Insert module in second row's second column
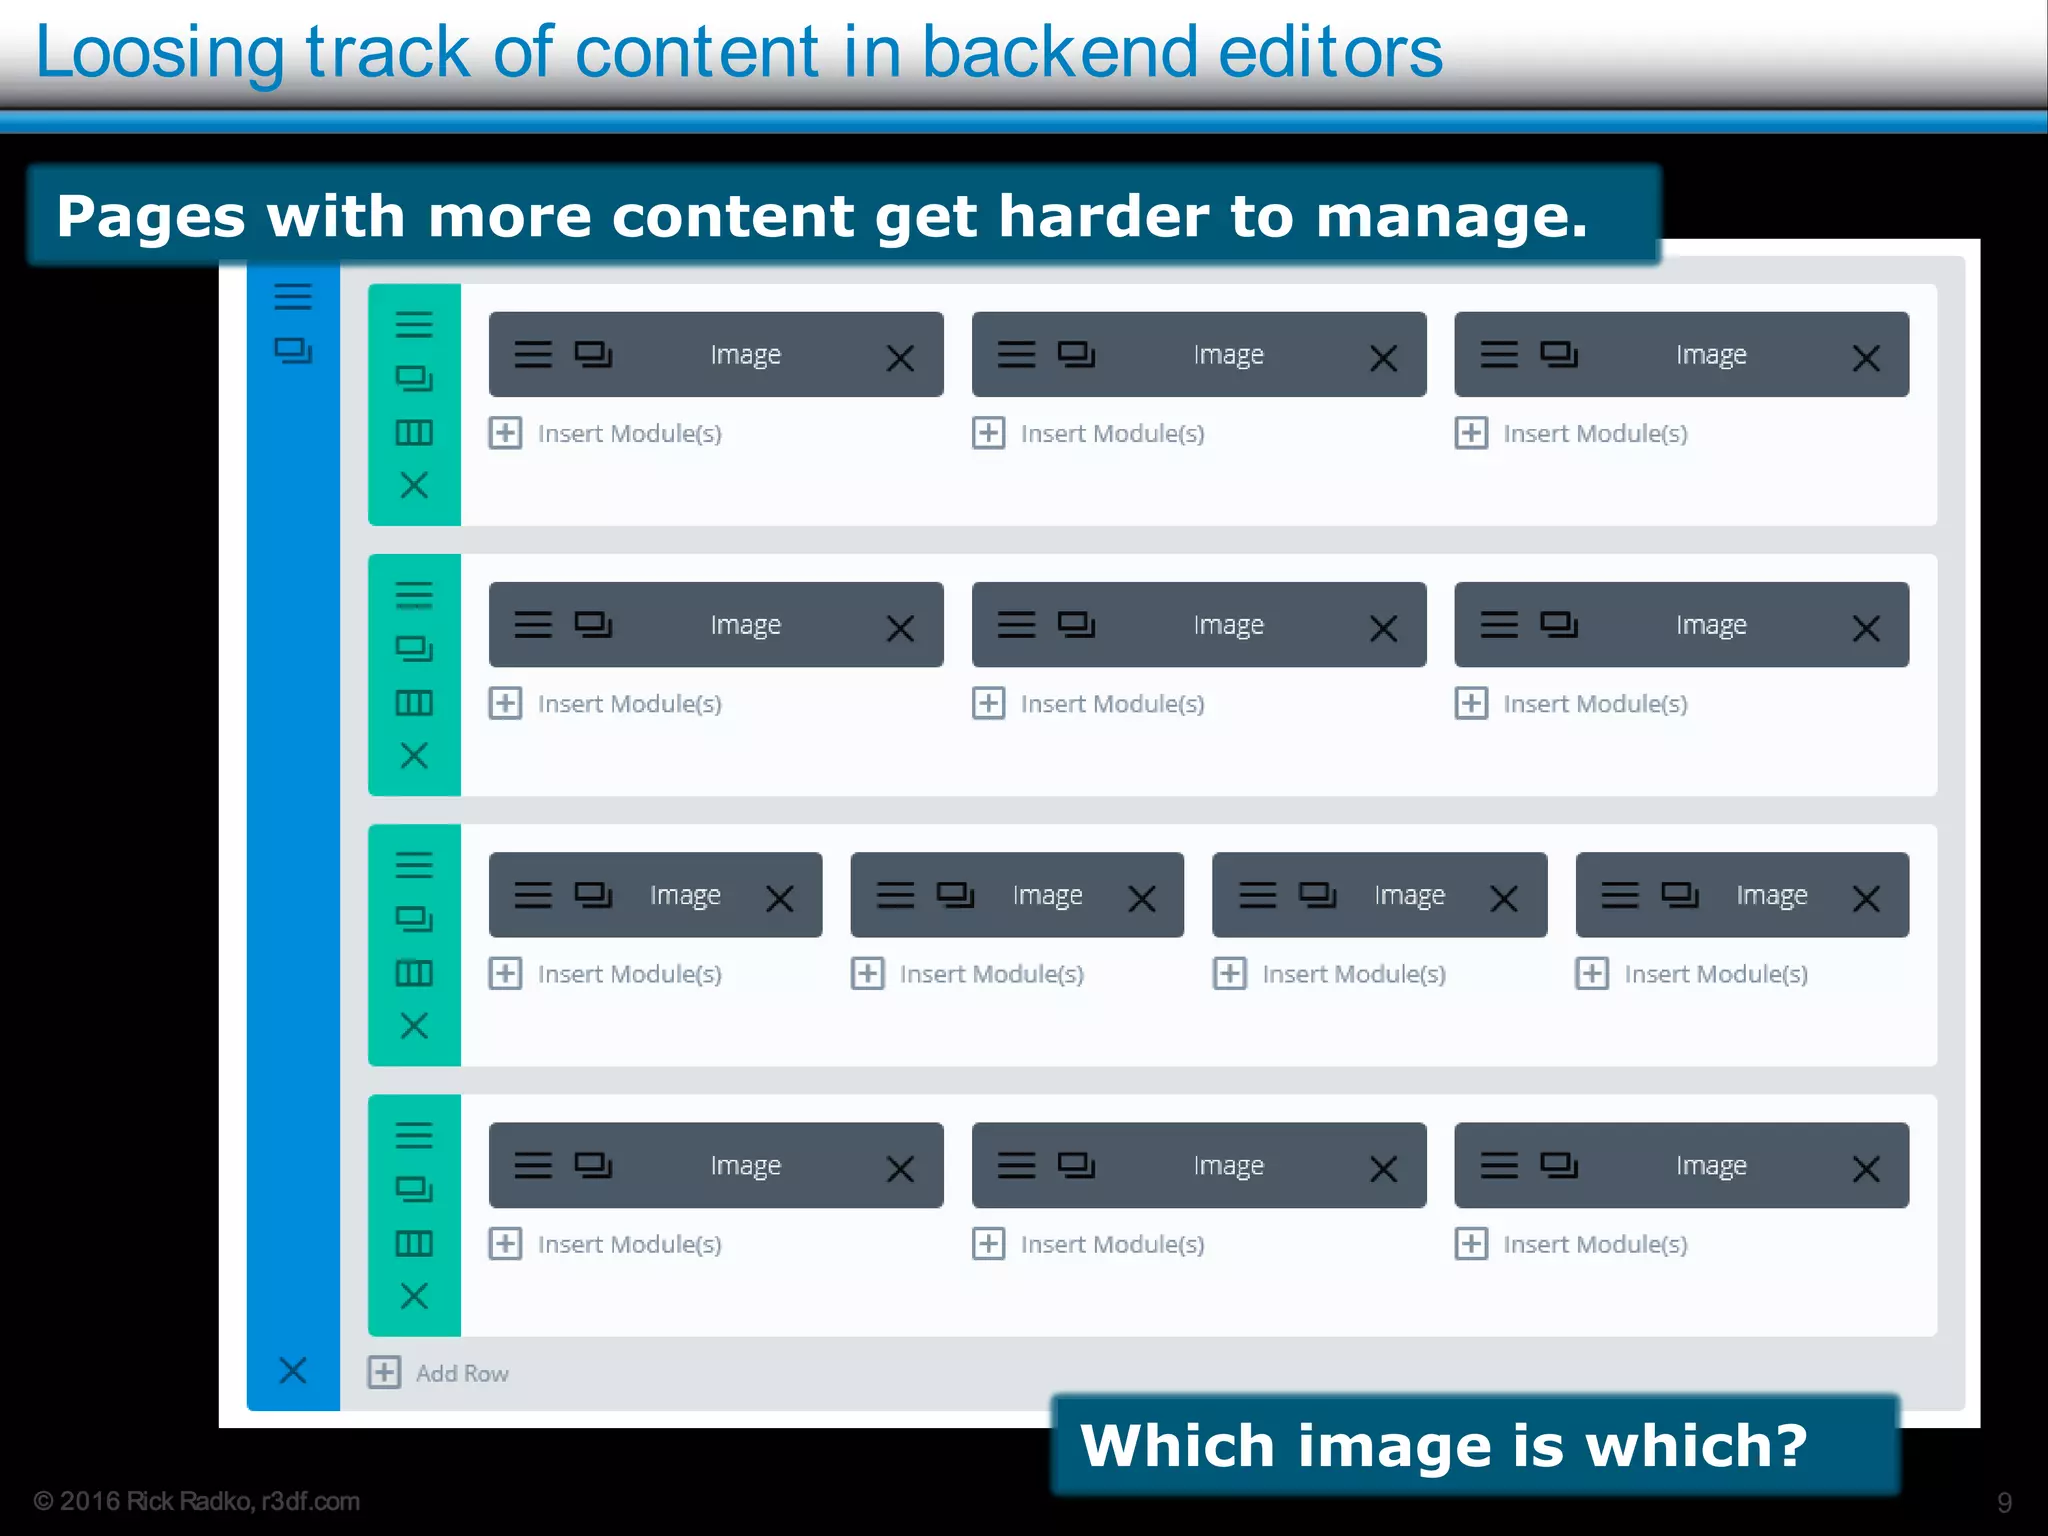2048x1536 pixels. 1089,703
